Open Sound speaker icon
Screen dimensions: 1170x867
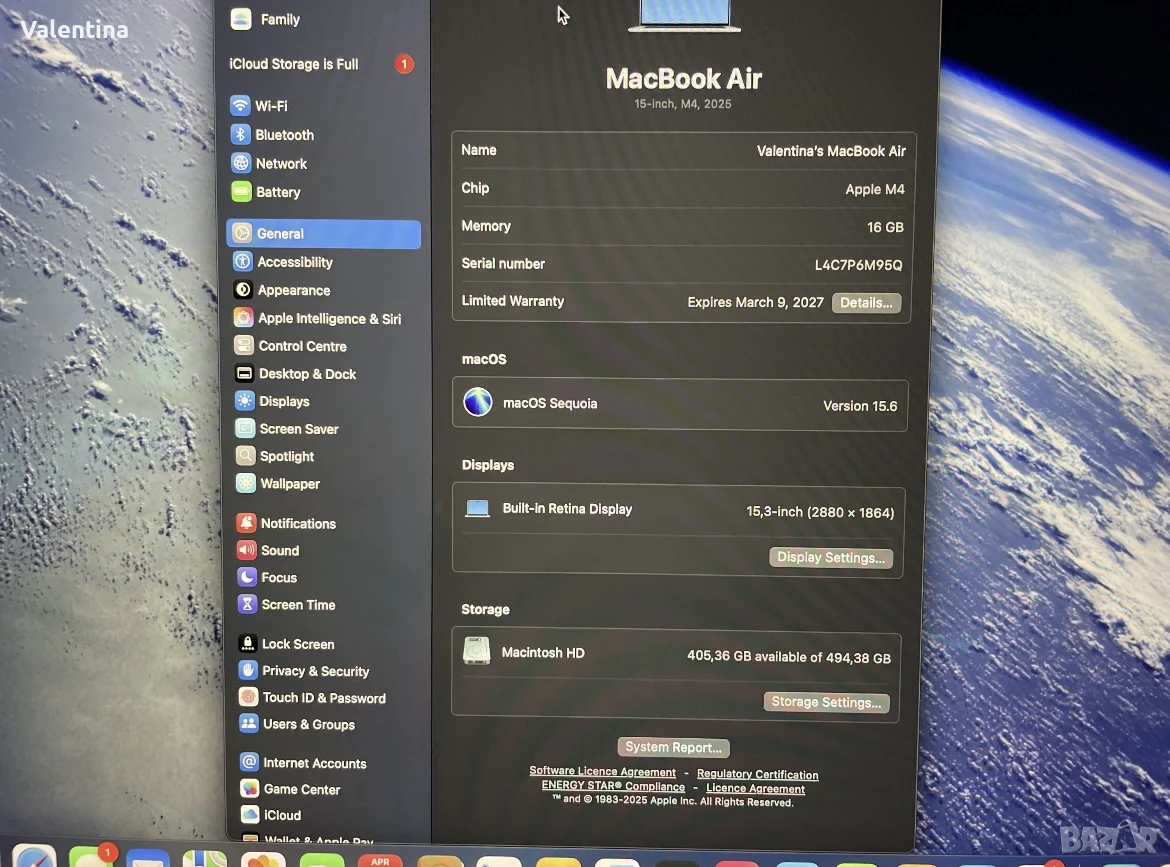point(247,550)
